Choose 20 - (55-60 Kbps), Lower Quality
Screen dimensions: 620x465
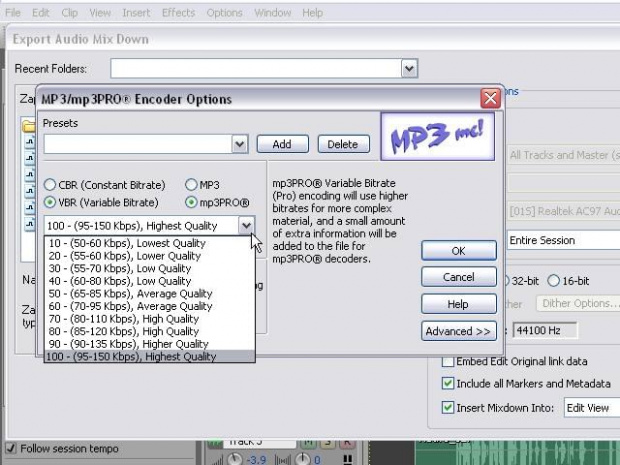coord(149,256)
